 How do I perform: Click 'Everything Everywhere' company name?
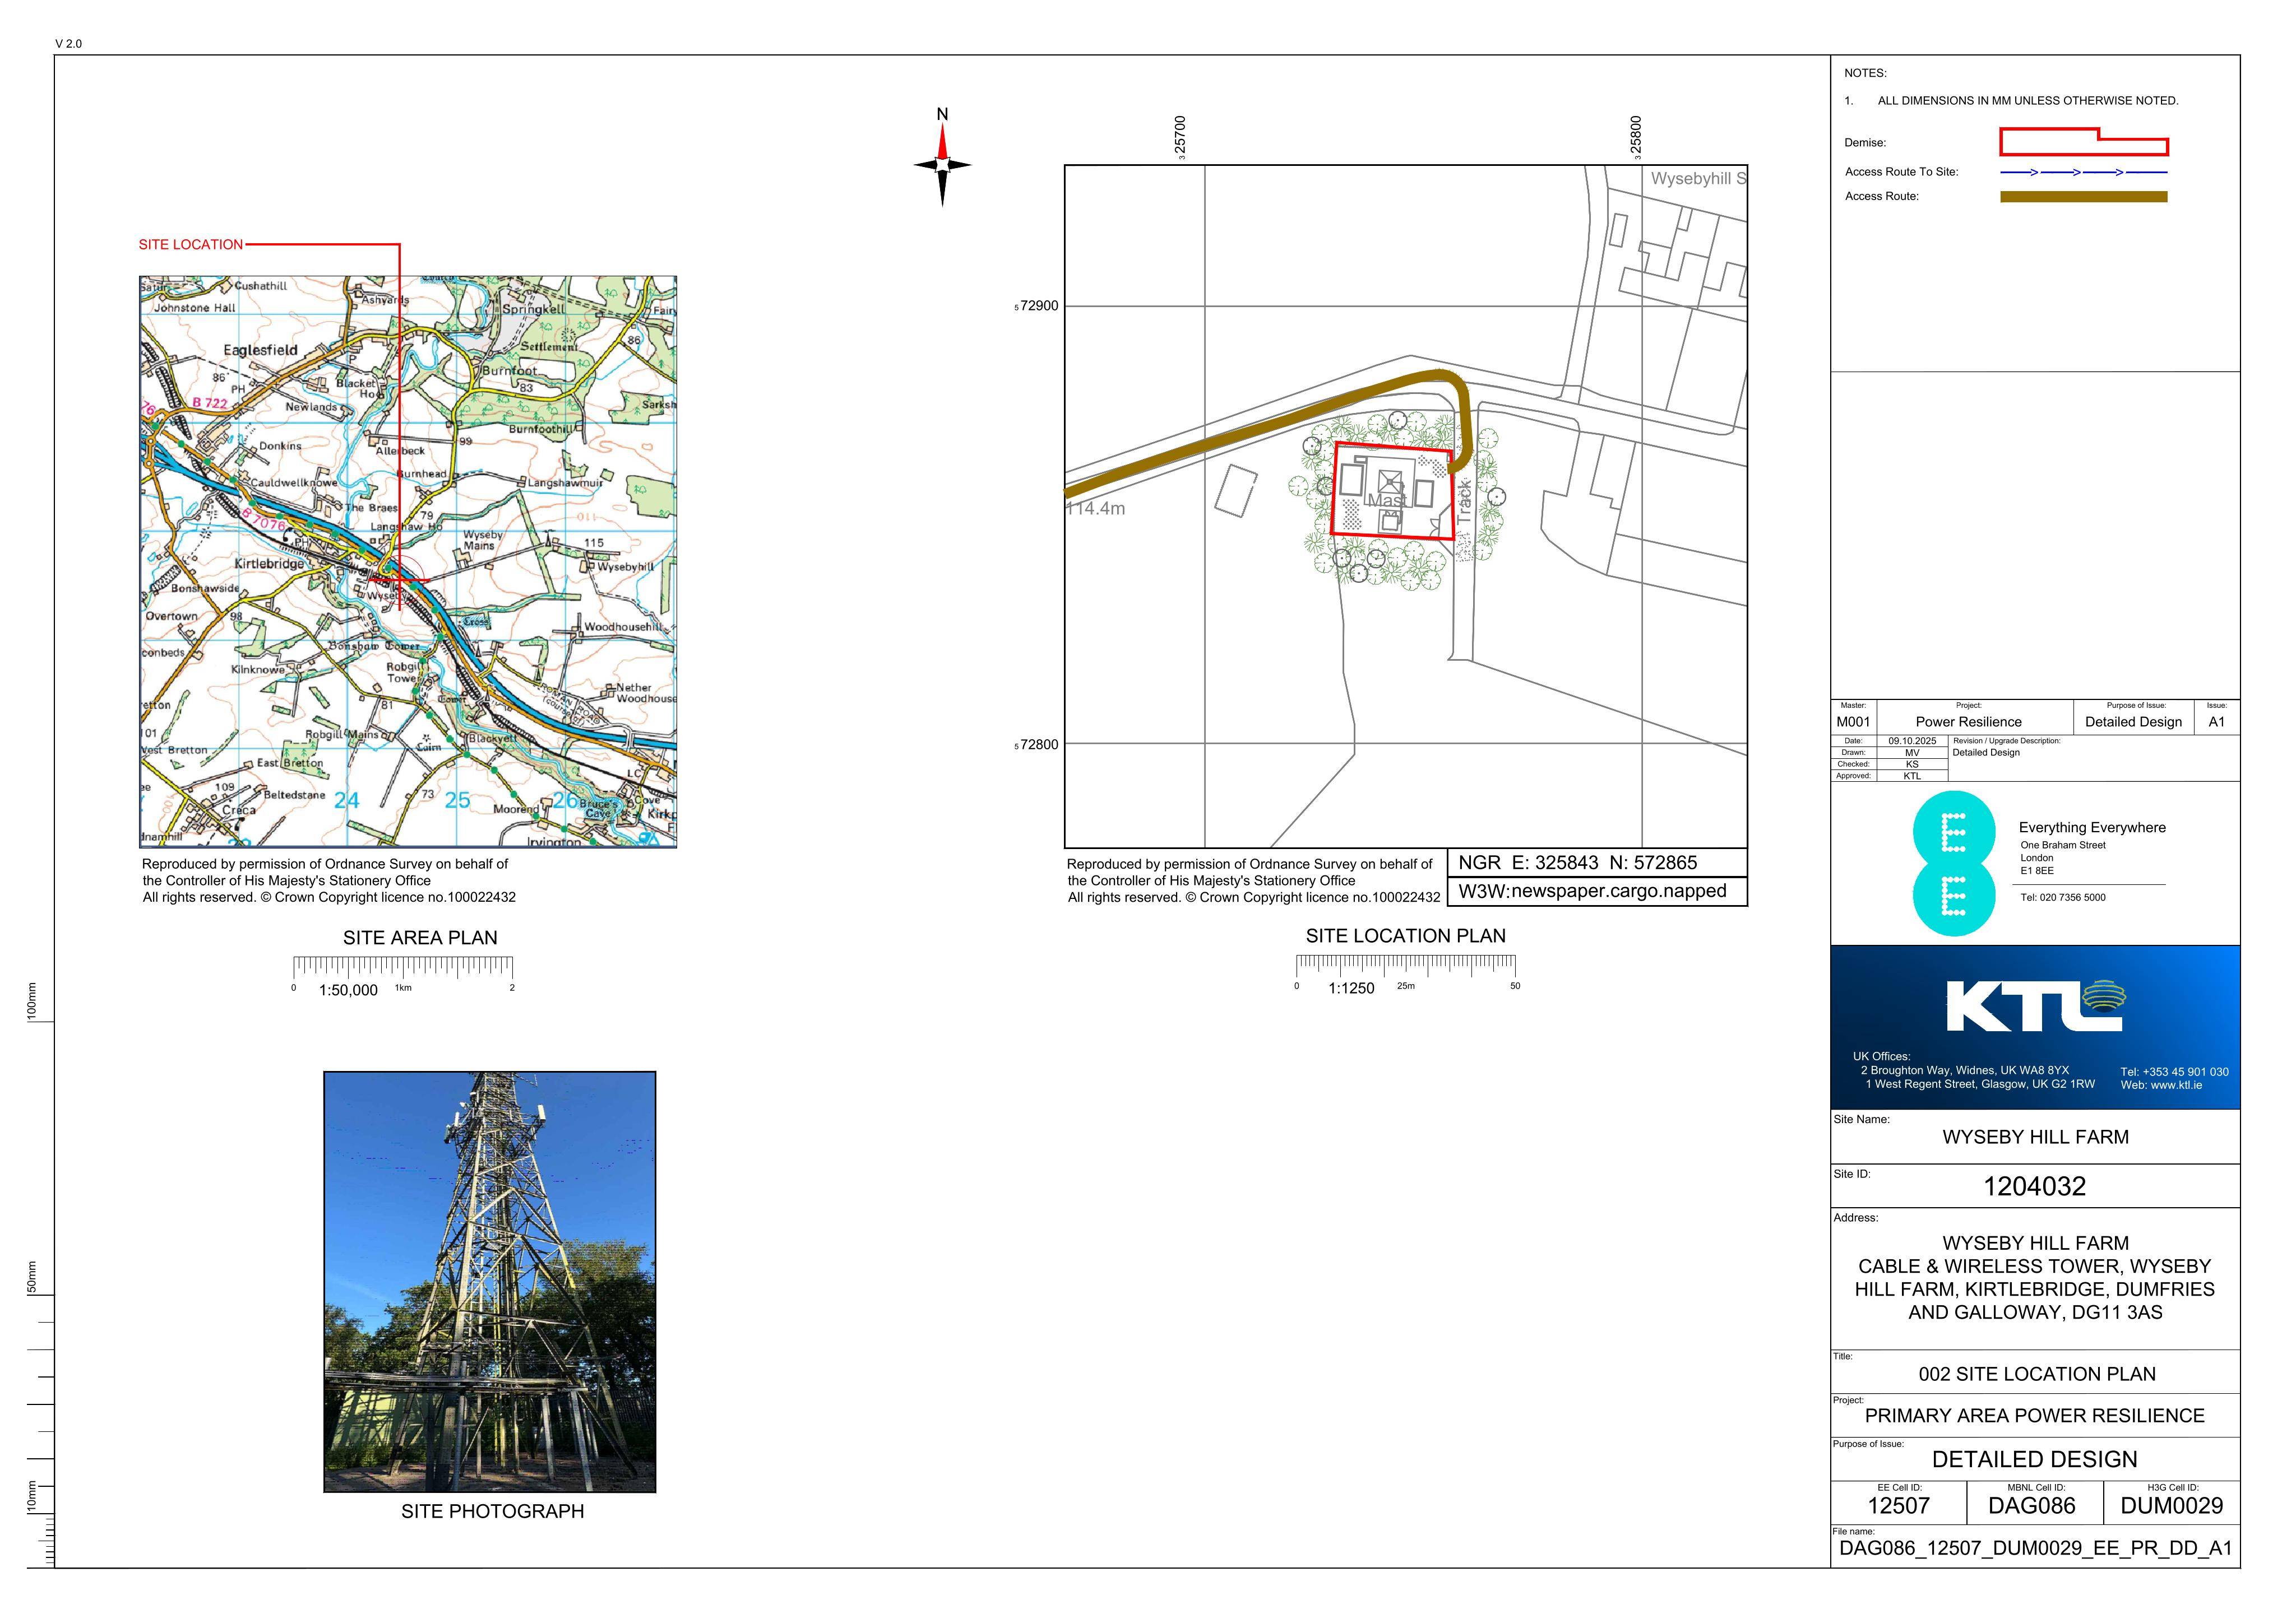pos(2092,828)
